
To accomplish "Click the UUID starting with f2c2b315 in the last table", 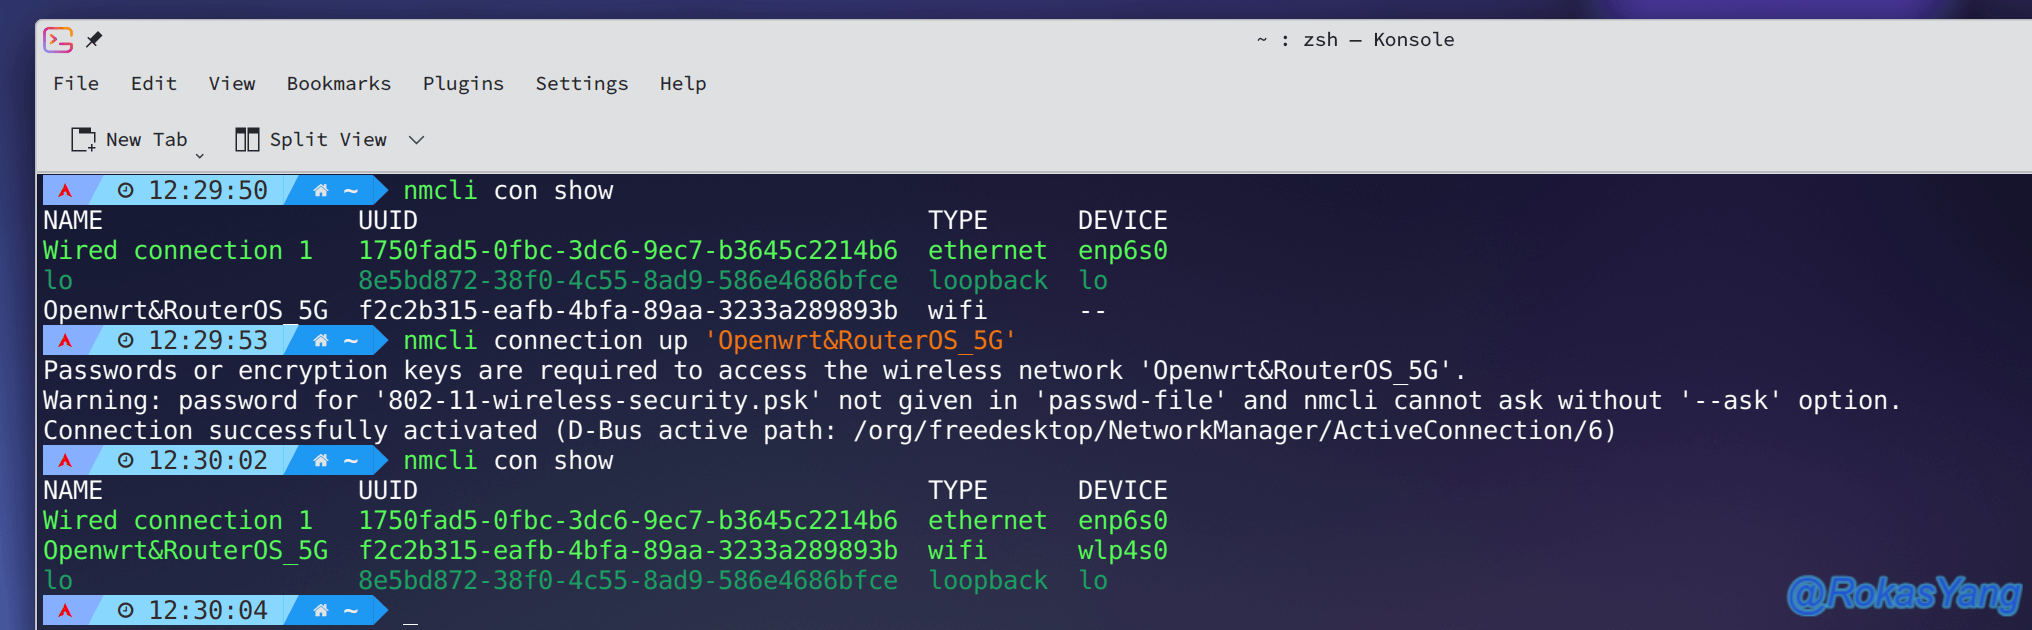I will tap(628, 551).
